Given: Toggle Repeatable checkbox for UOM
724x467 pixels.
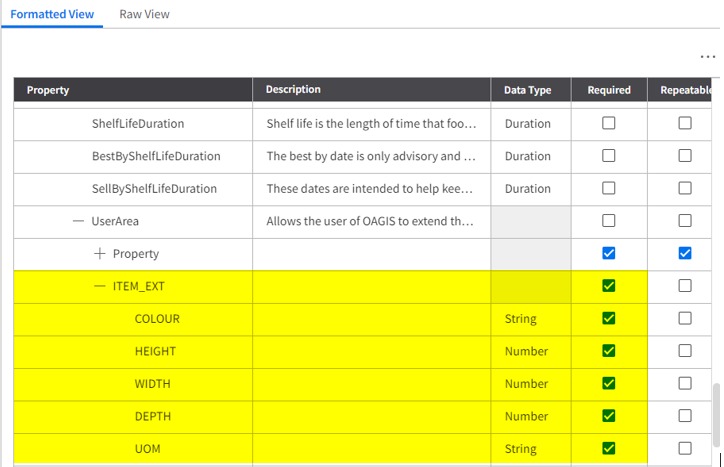Looking at the screenshot, I should [685, 448].
